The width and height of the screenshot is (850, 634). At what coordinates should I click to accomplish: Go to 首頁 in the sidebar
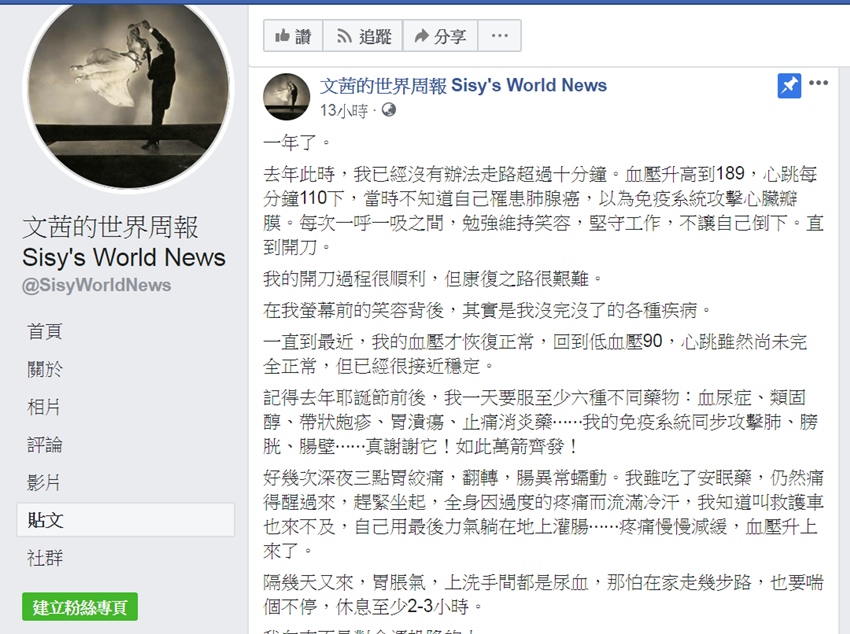(x=45, y=331)
